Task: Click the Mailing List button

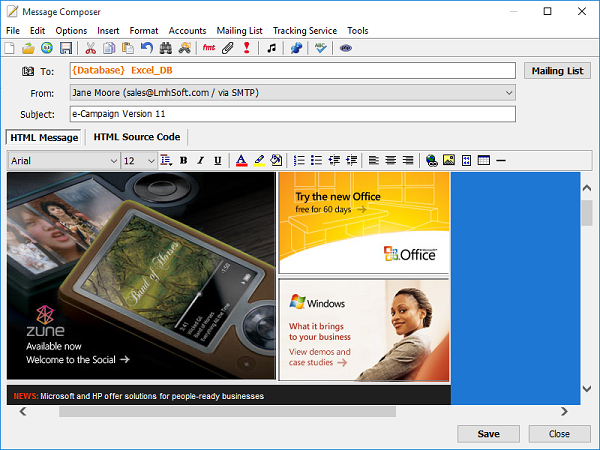Action: 557,71
